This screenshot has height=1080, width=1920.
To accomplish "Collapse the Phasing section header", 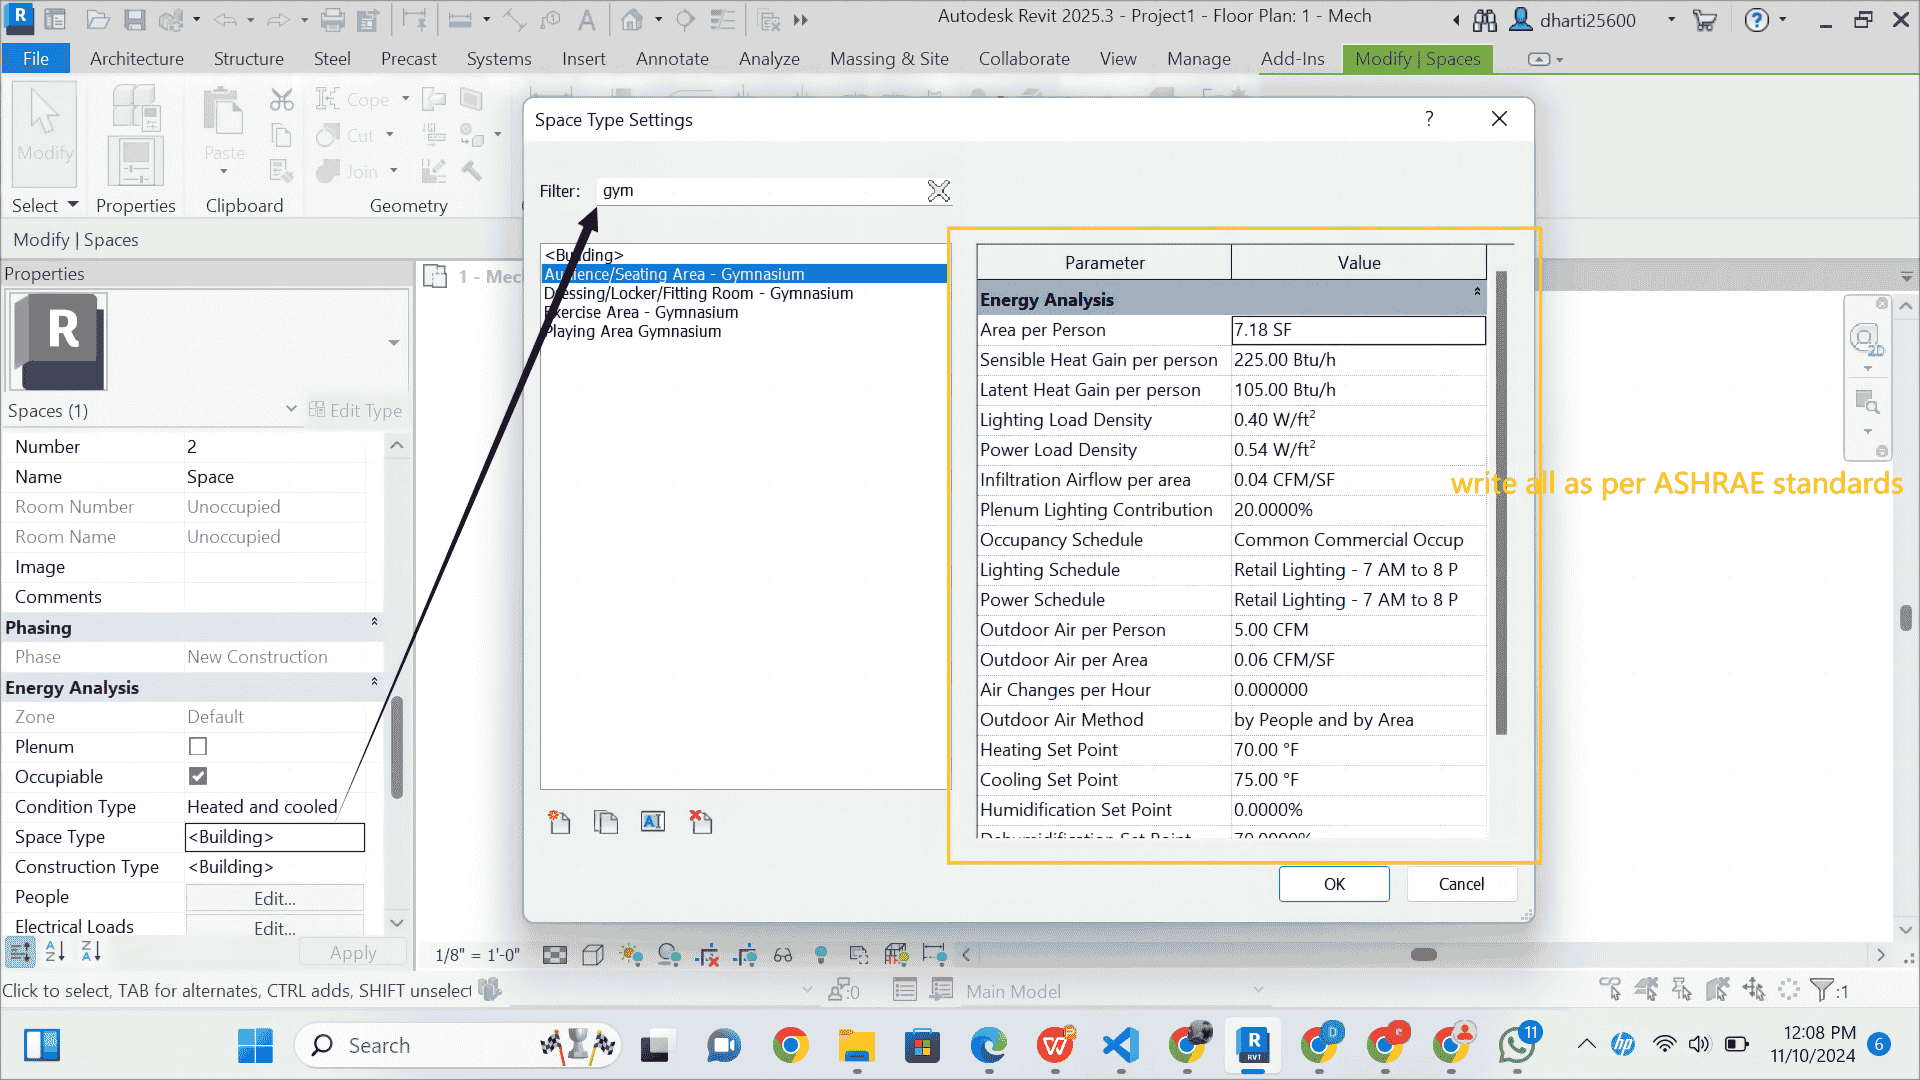I will pos(374,622).
